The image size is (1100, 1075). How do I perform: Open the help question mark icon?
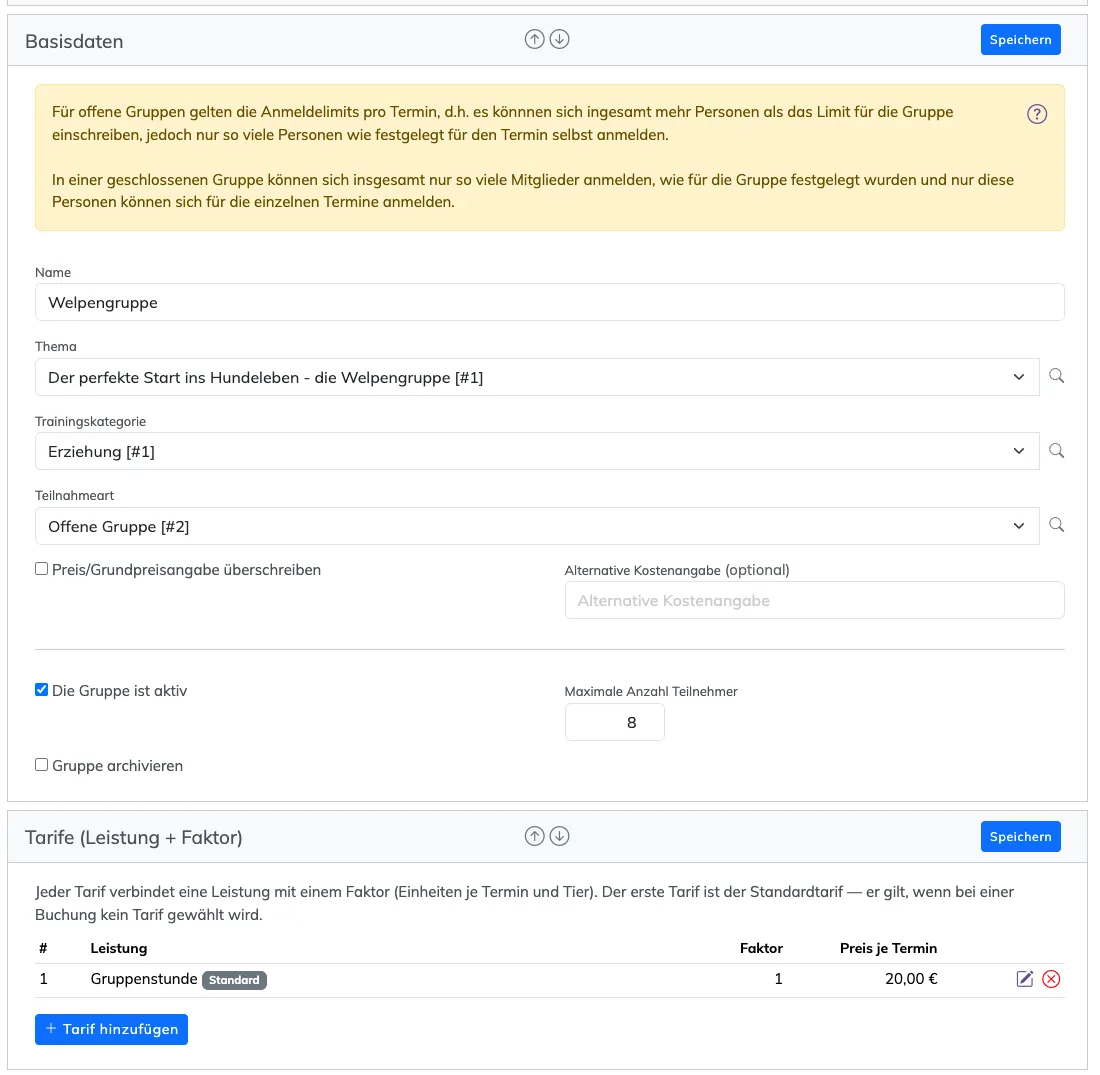[x=1037, y=114]
